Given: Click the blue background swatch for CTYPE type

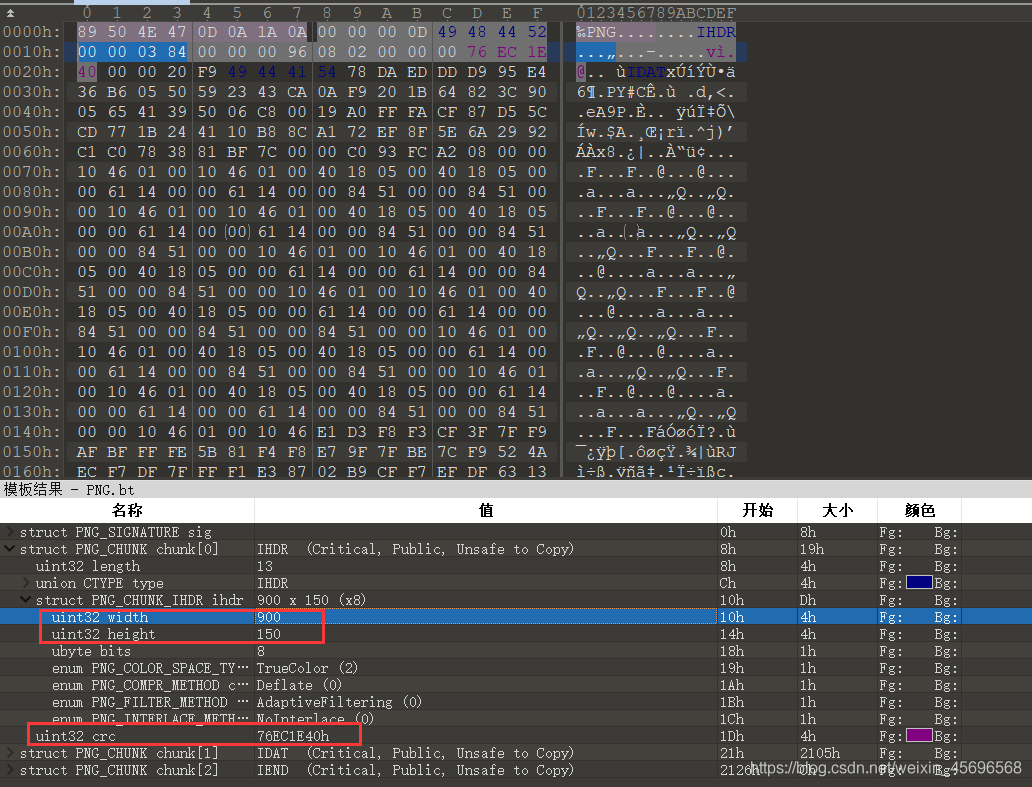Looking at the screenshot, I should click(918, 583).
